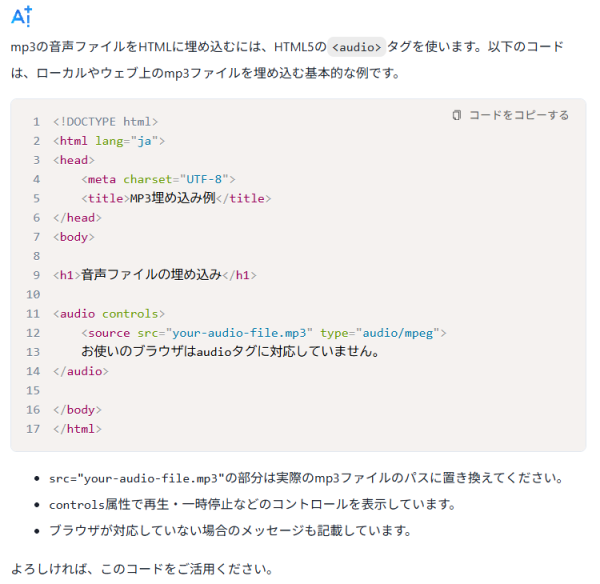Click line number 17 in code gutter
This screenshot has height=584, width=600.
33,429
